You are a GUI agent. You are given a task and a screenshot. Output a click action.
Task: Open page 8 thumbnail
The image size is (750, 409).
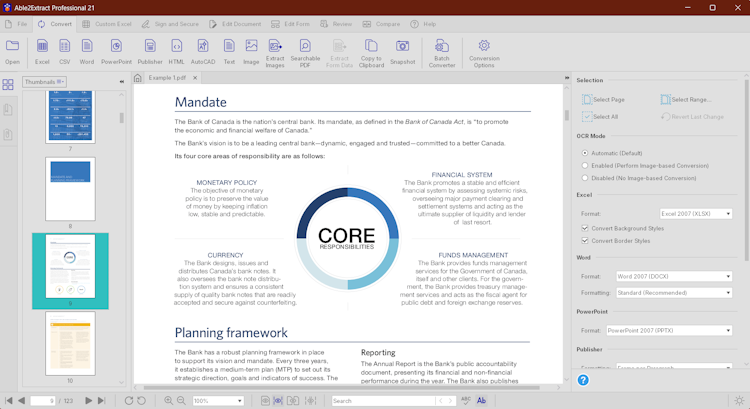click(x=70, y=189)
